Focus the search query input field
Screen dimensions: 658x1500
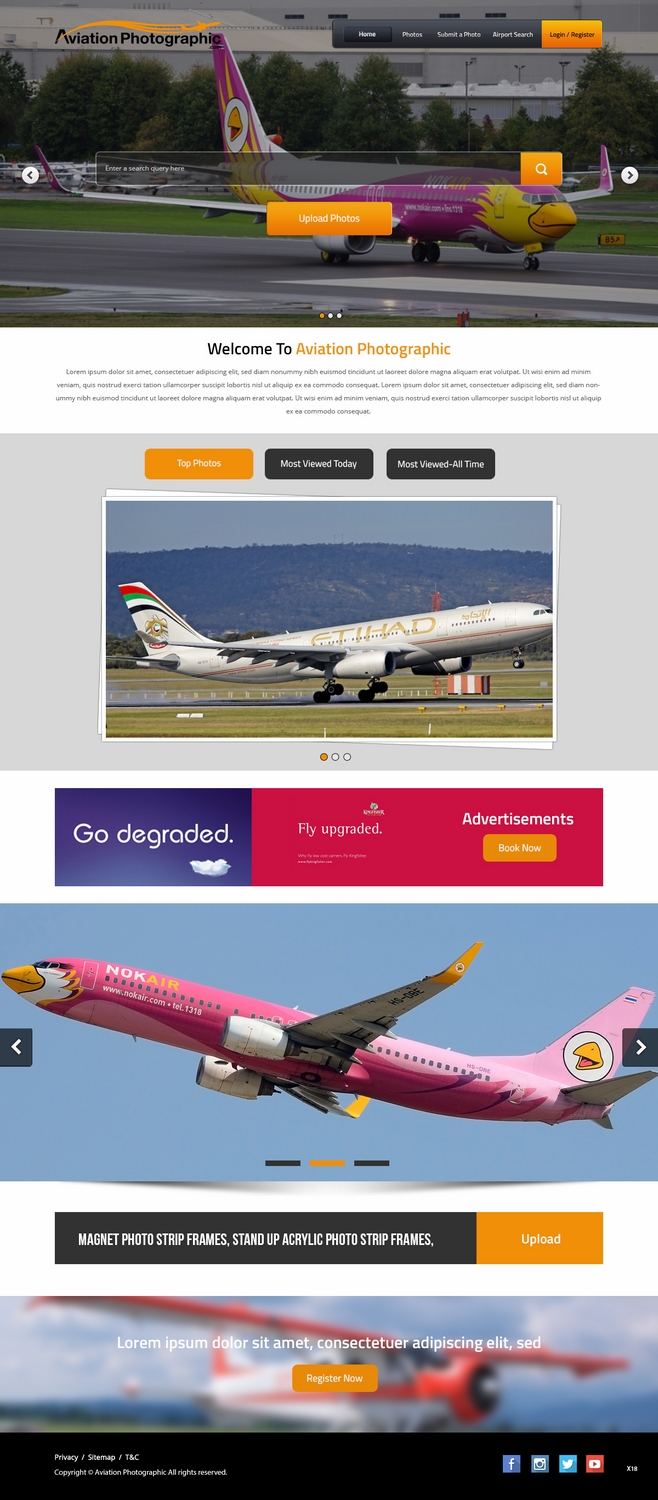[308, 169]
